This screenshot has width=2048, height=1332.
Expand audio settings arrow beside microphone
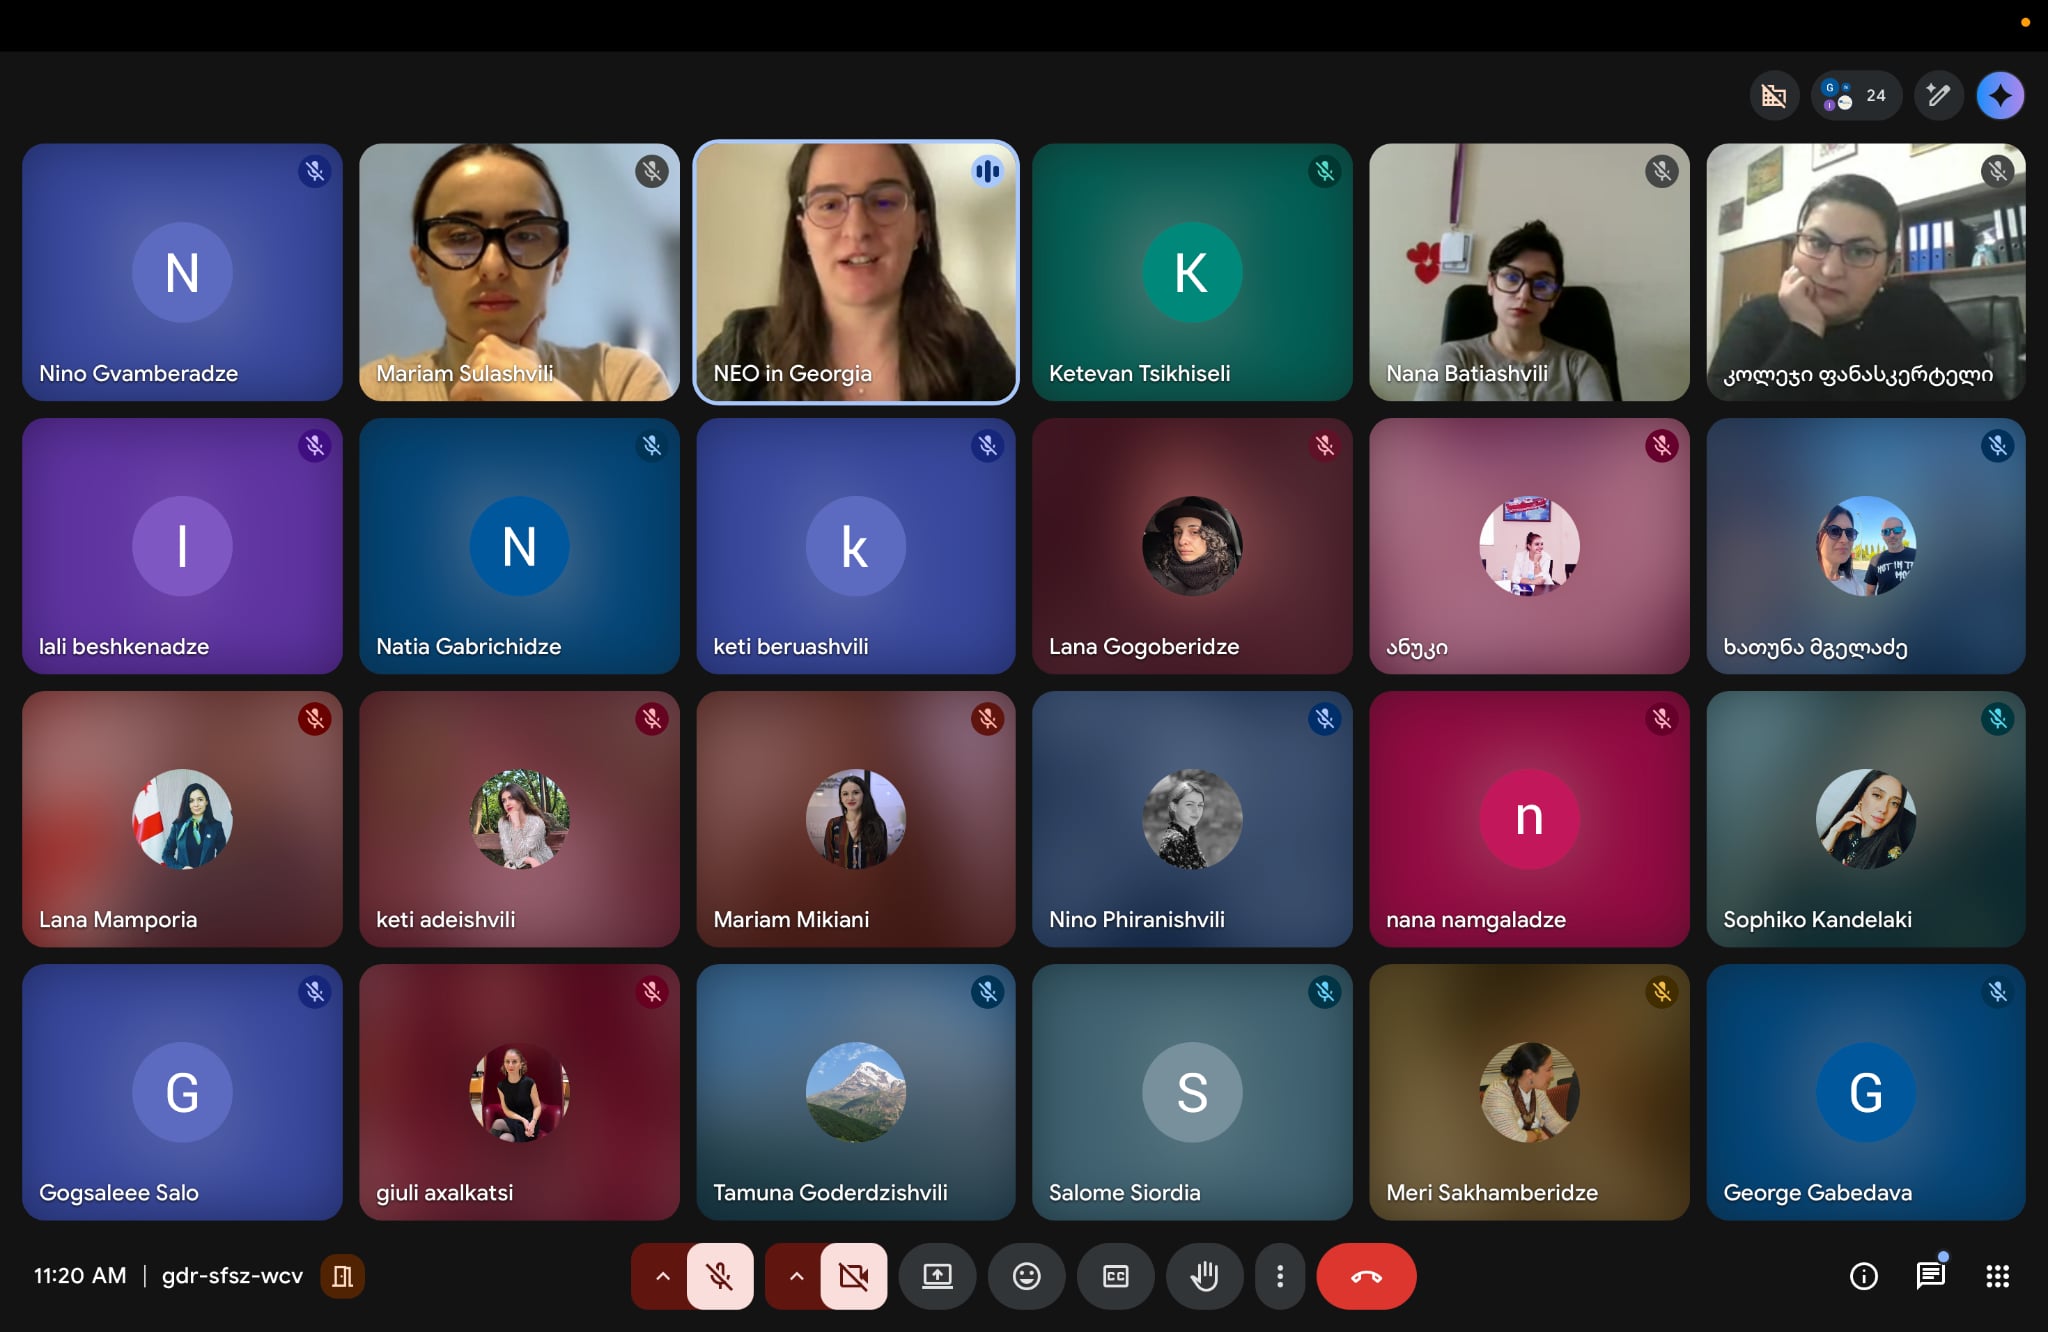(662, 1276)
